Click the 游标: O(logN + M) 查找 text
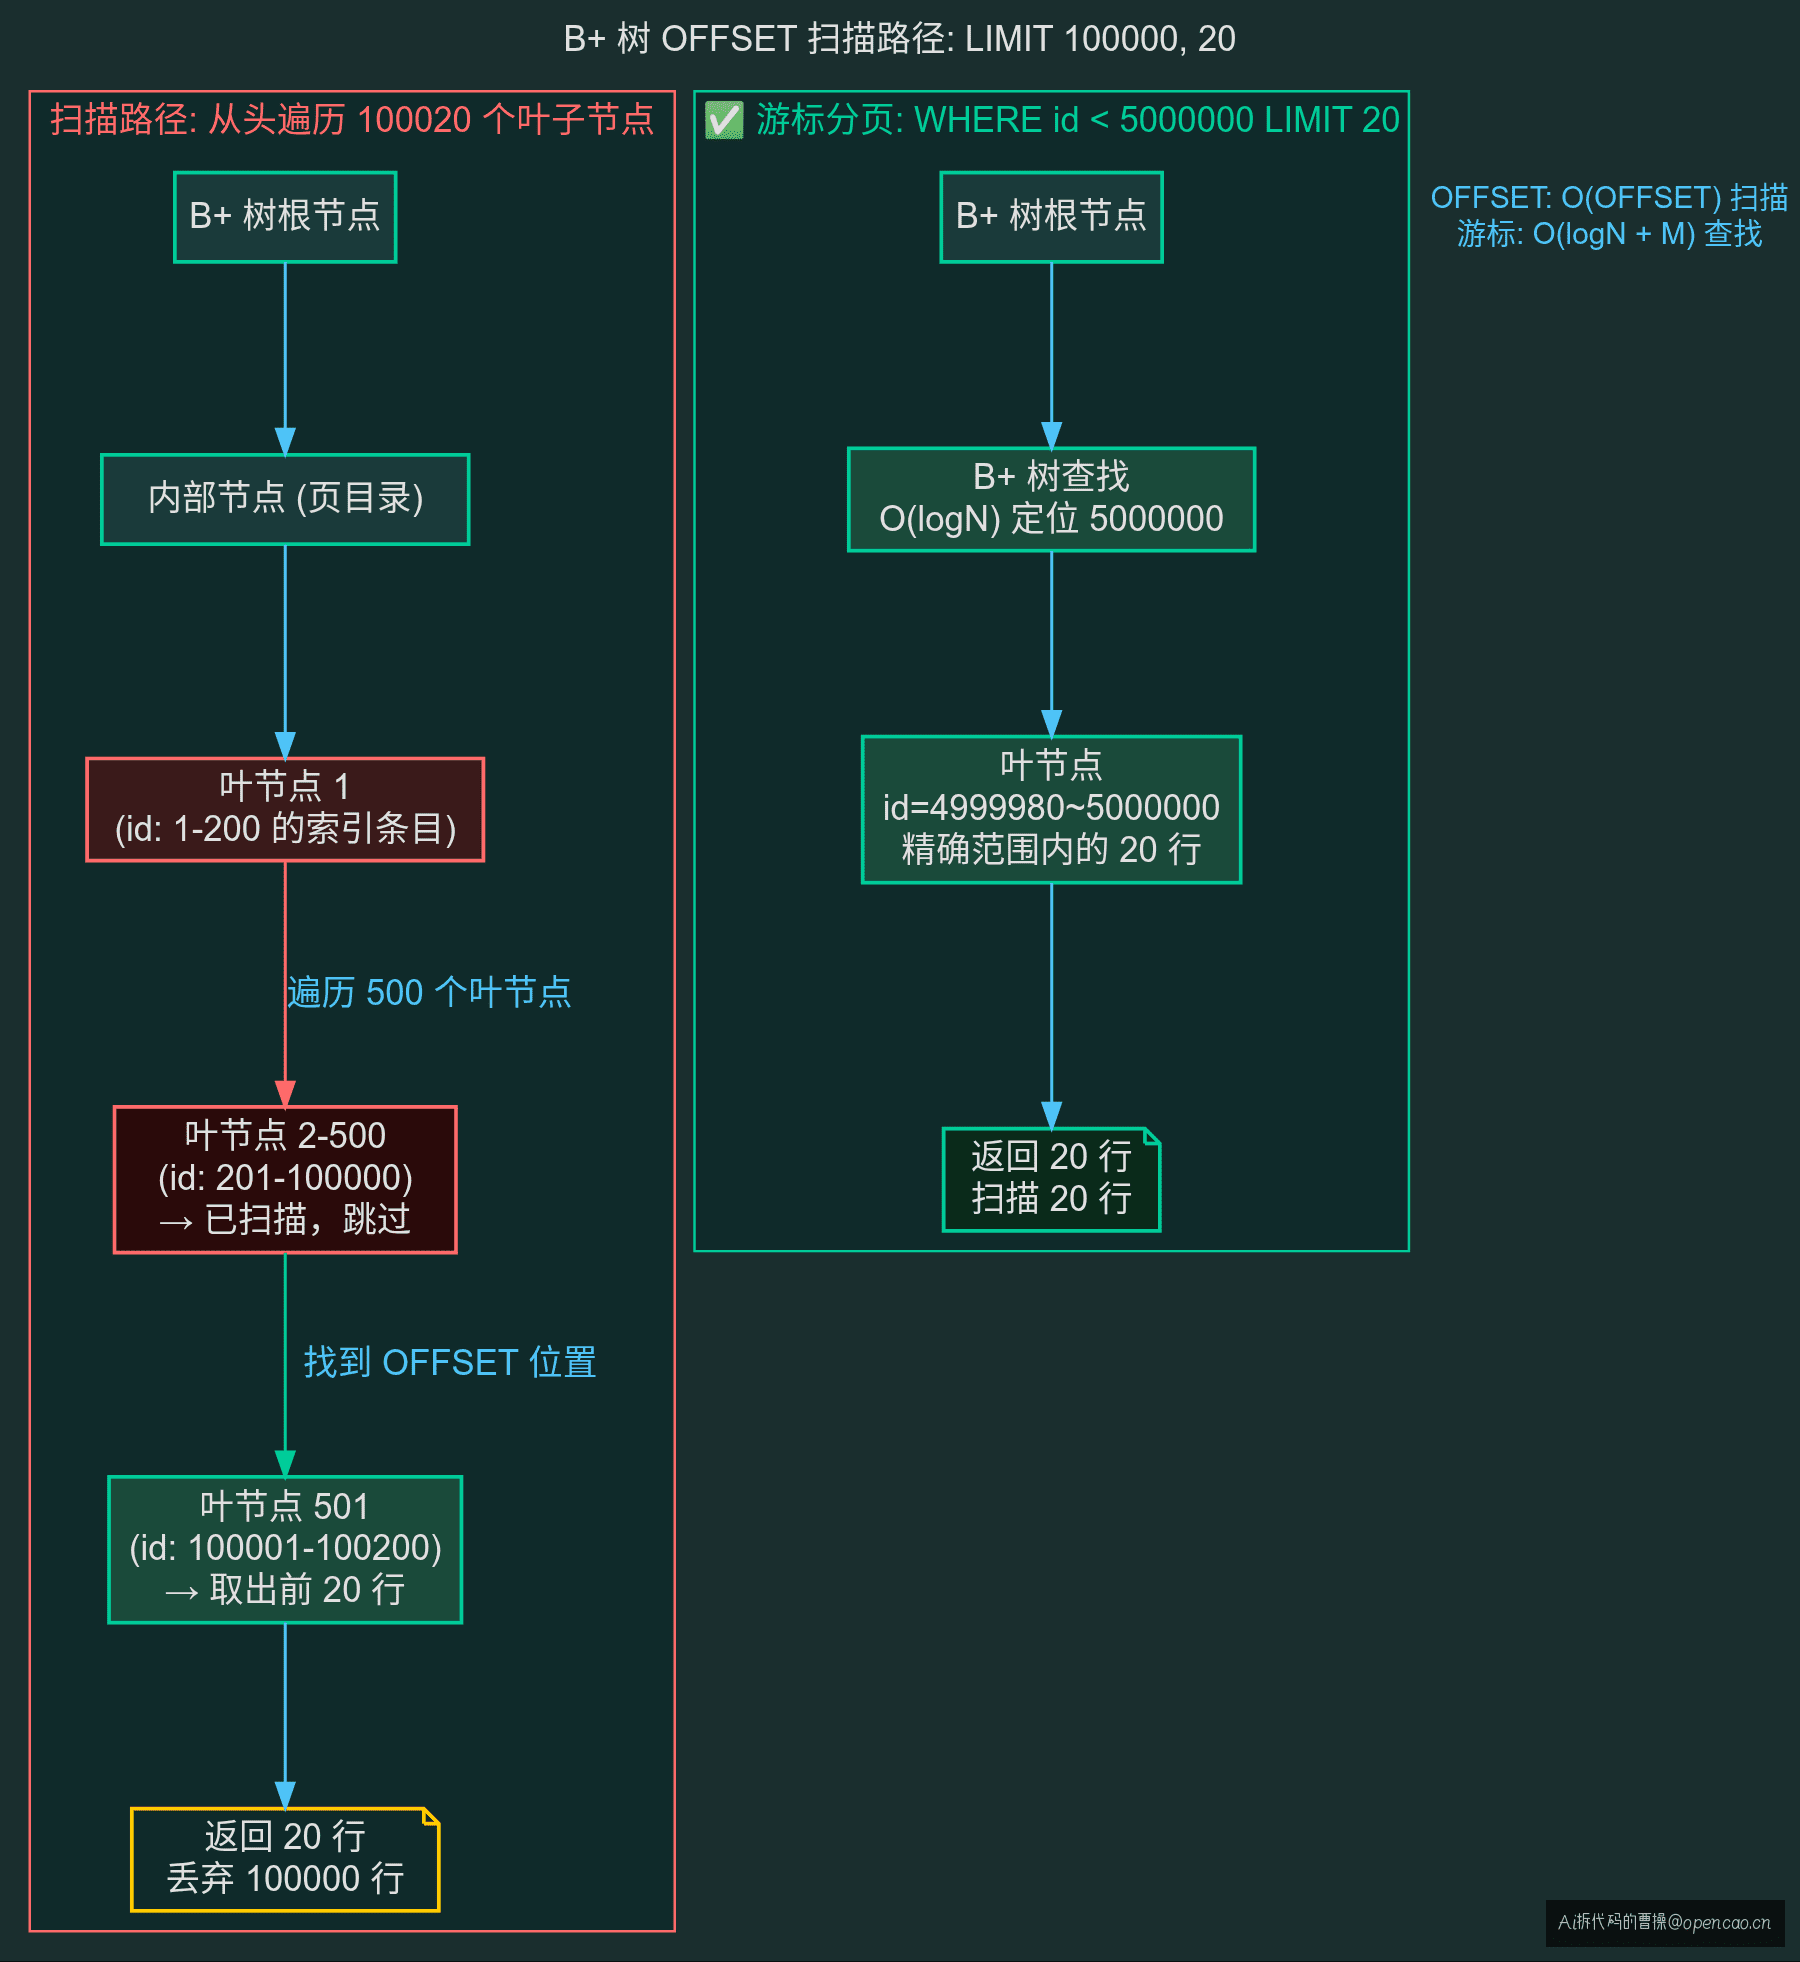 [1609, 234]
